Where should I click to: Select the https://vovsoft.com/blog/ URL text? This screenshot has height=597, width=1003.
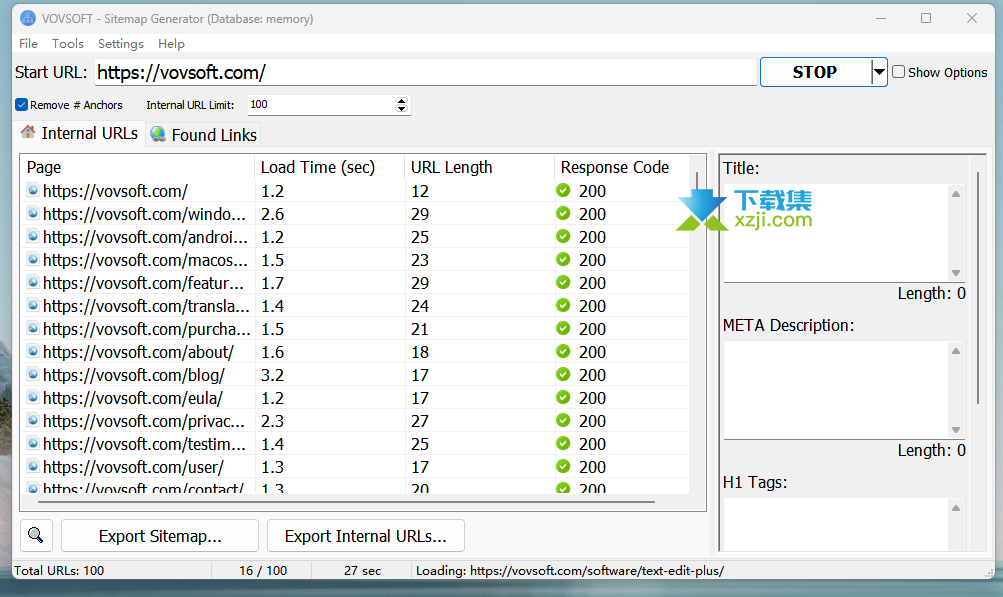(x=134, y=375)
